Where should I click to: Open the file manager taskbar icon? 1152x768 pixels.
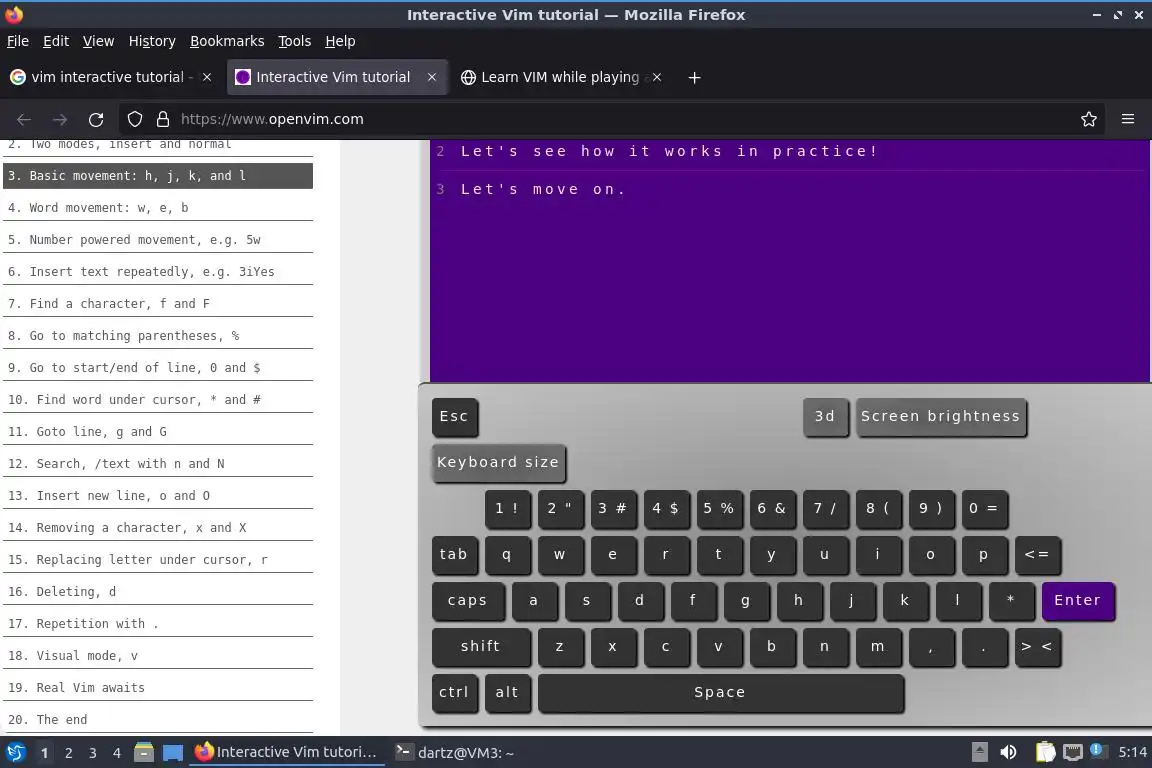click(x=144, y=753)
